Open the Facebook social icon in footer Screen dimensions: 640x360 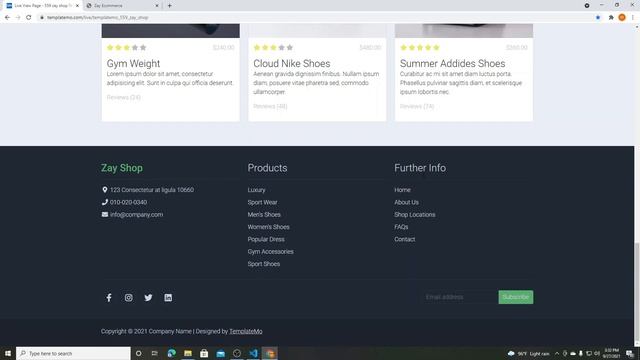click(x=109, y=298)
